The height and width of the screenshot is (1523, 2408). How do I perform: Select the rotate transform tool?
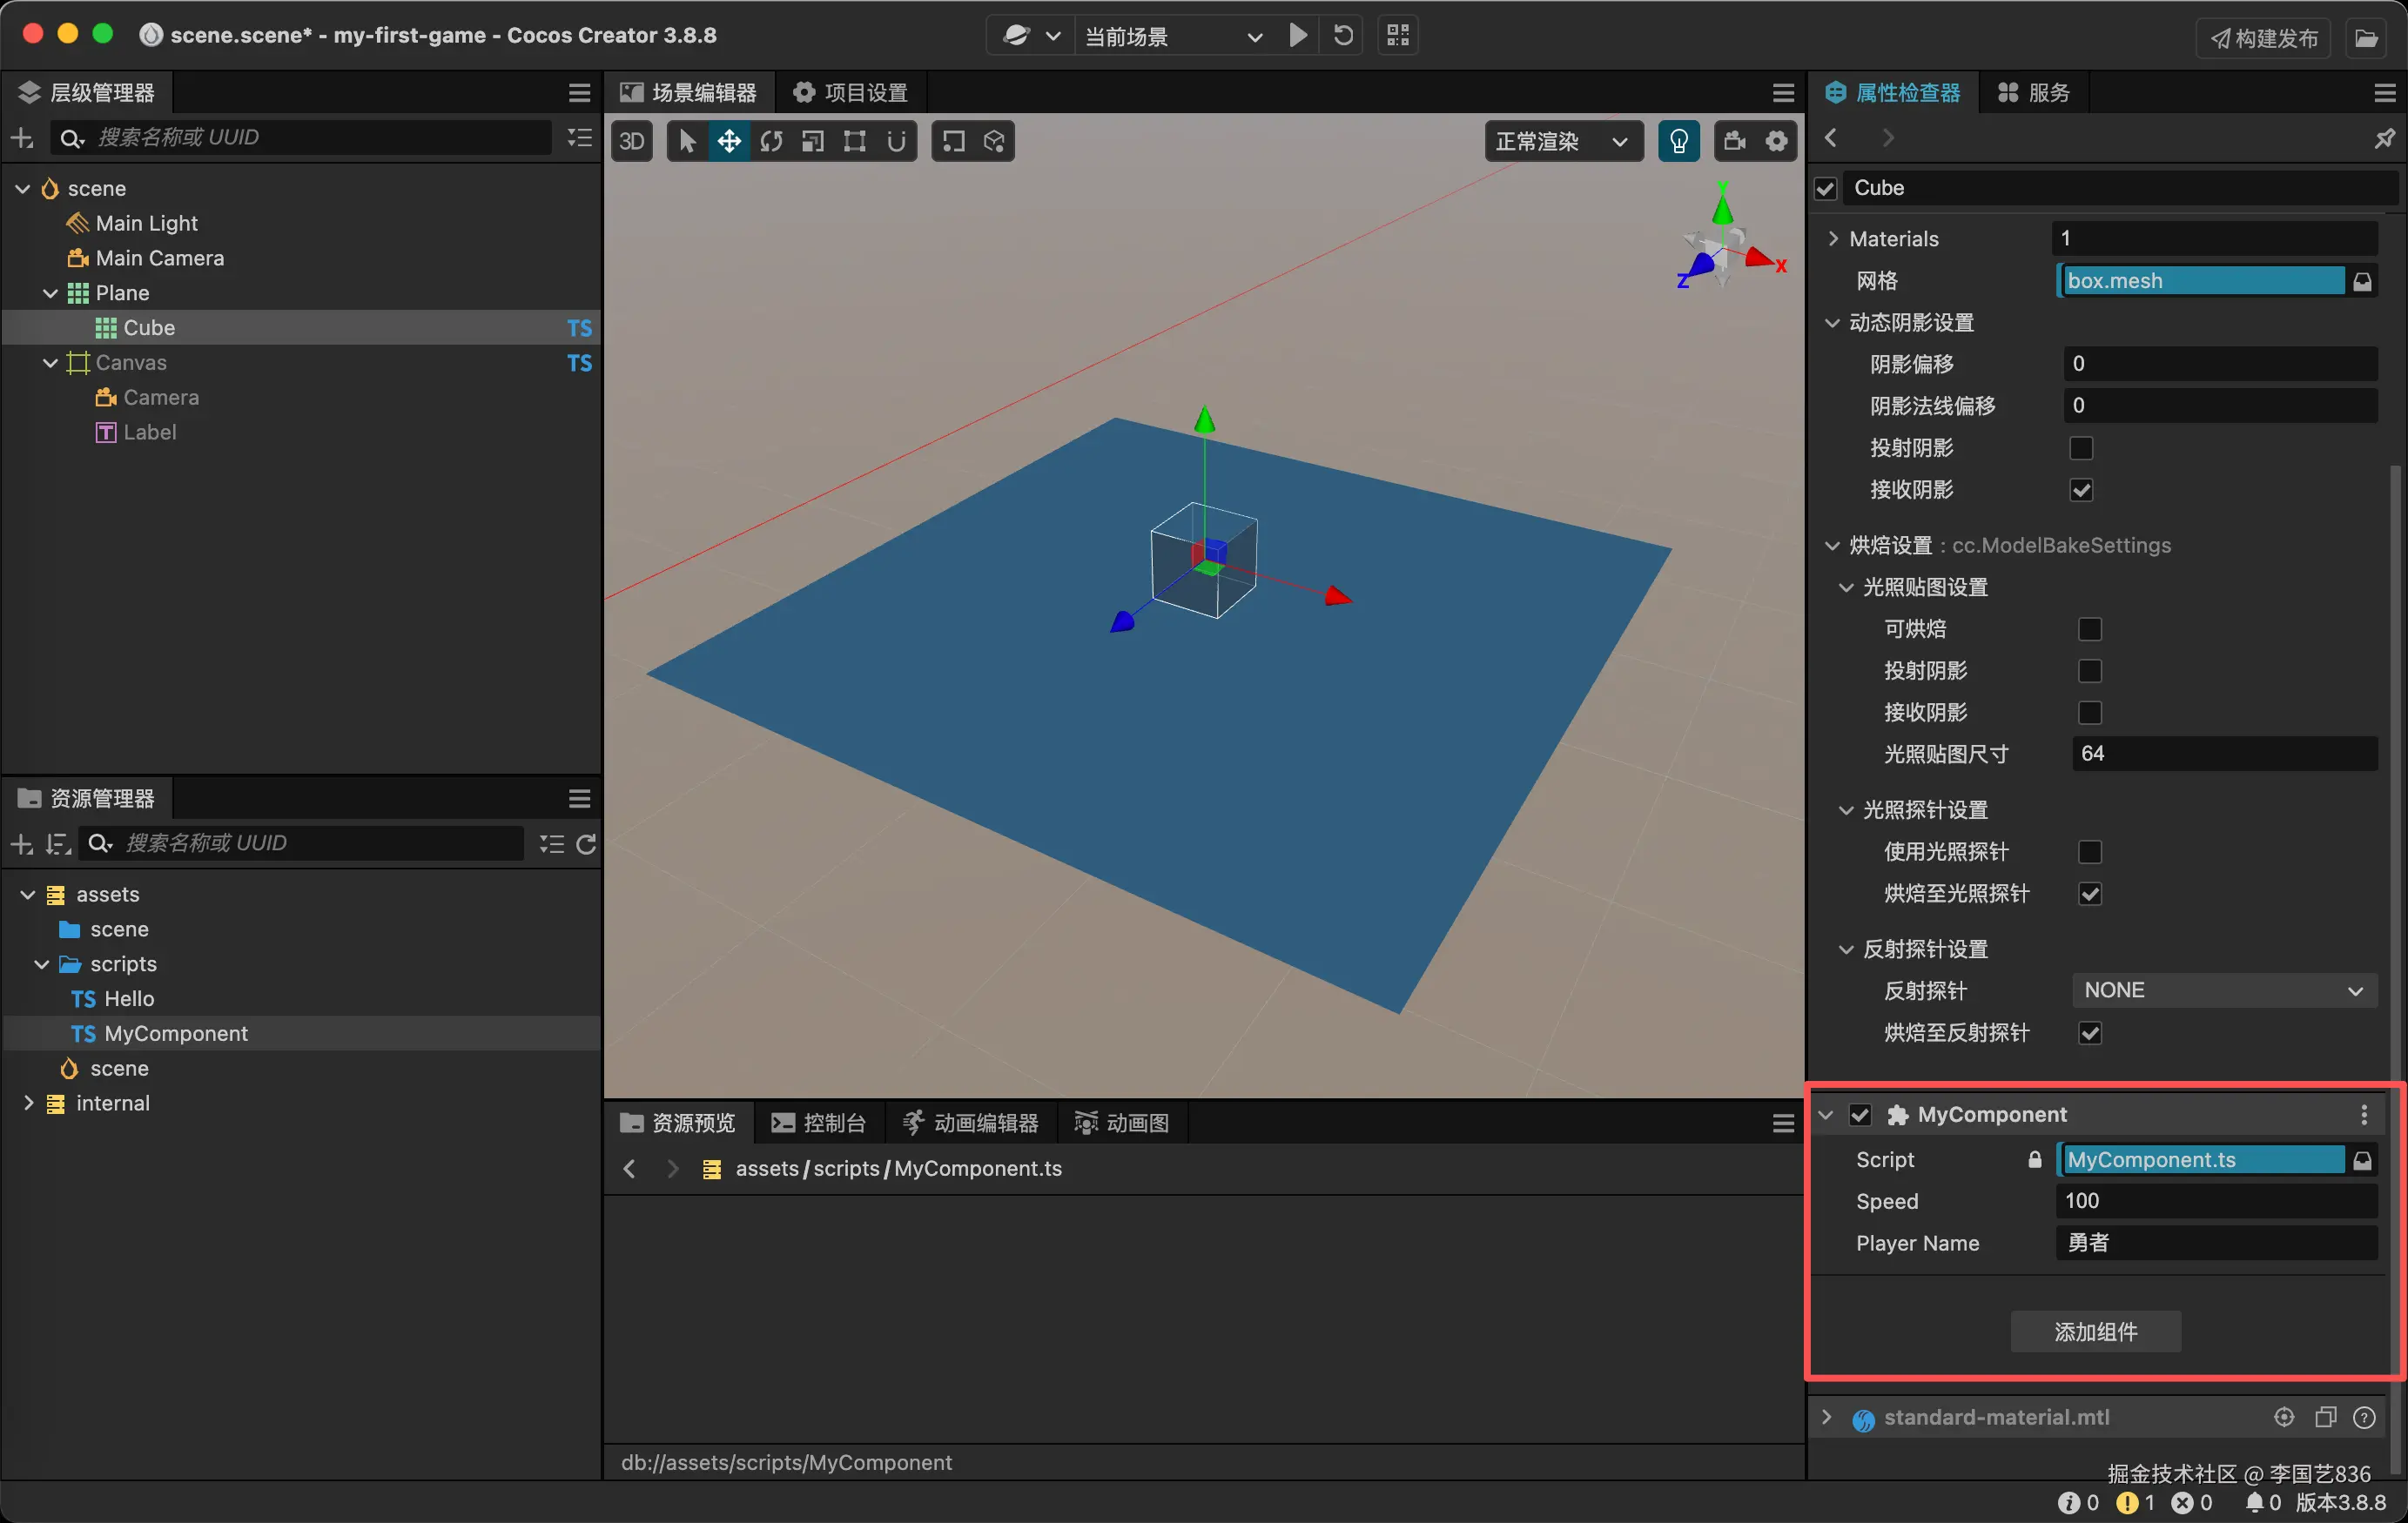coord(771,141)
